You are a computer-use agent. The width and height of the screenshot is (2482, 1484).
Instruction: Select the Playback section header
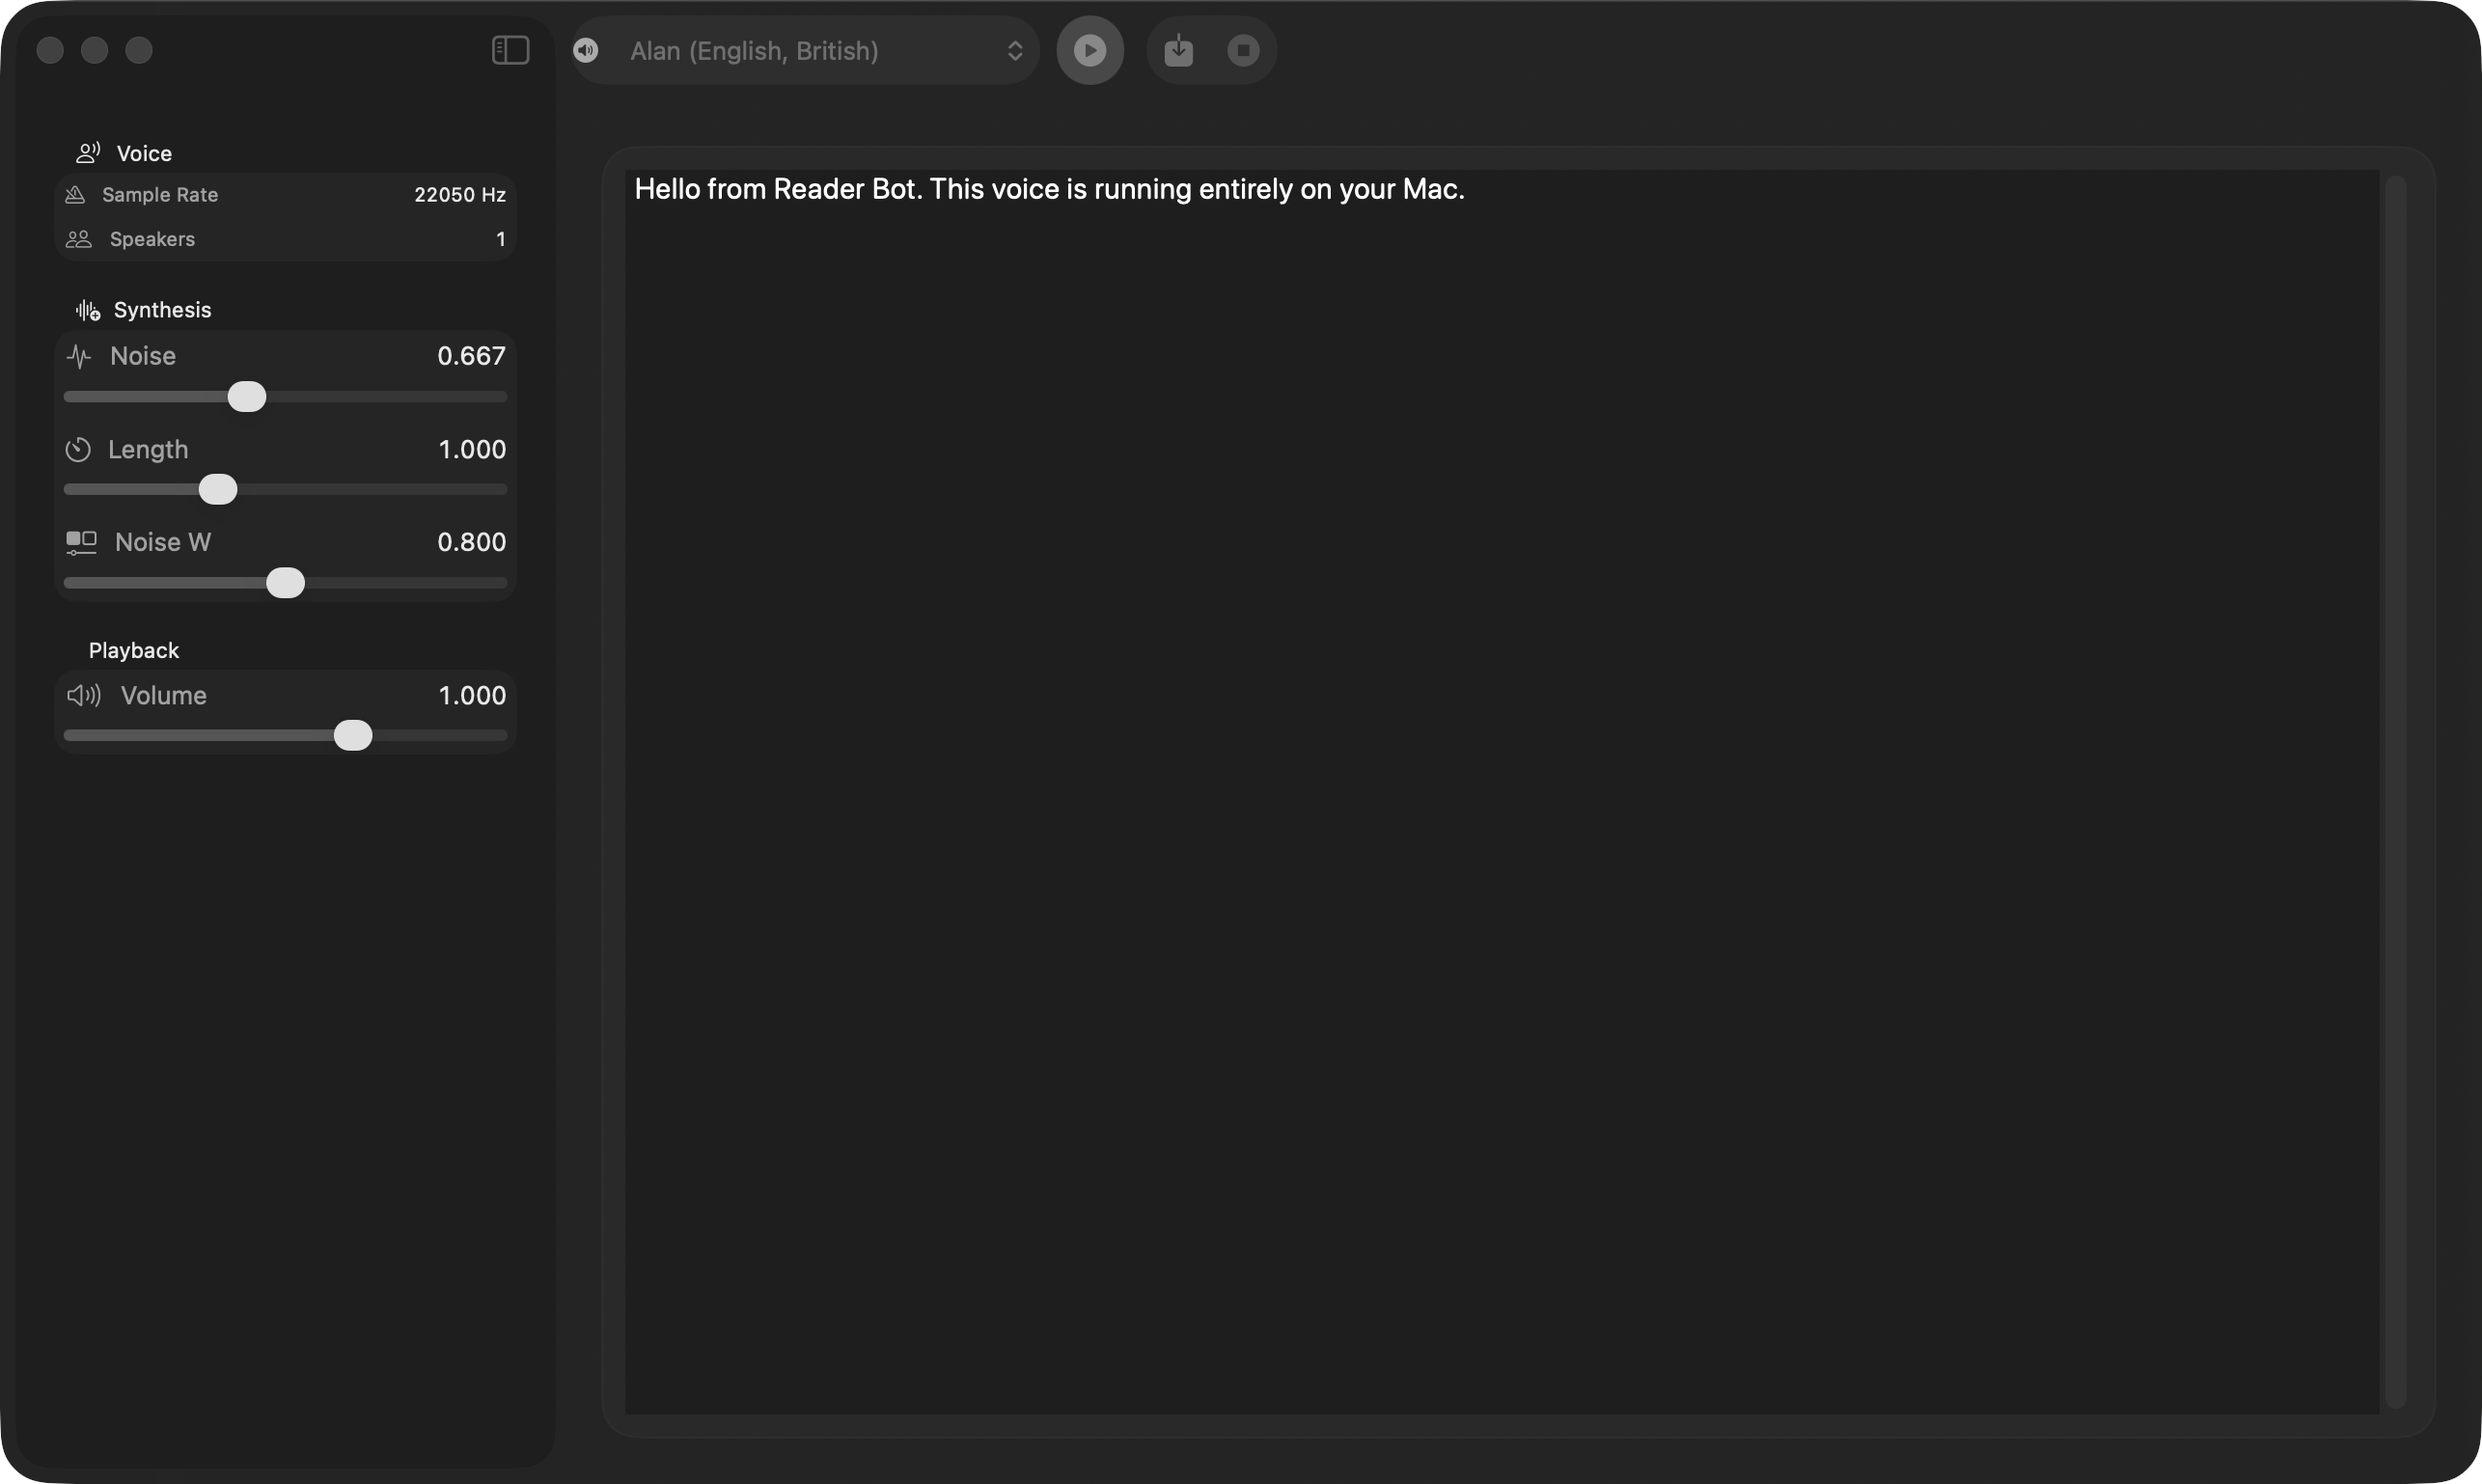[134, 650]
